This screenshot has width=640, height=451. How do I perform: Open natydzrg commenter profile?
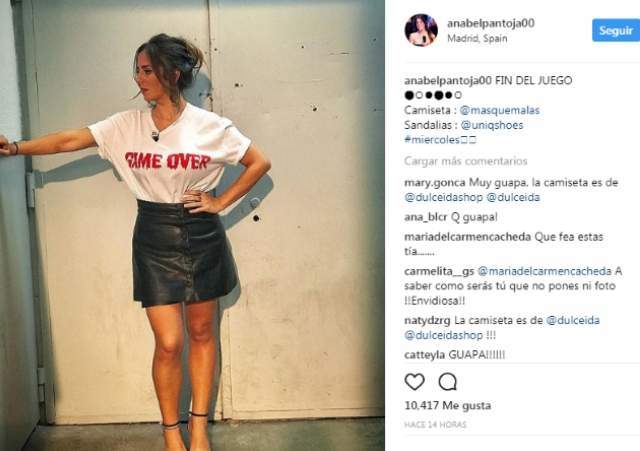(427, 320)
